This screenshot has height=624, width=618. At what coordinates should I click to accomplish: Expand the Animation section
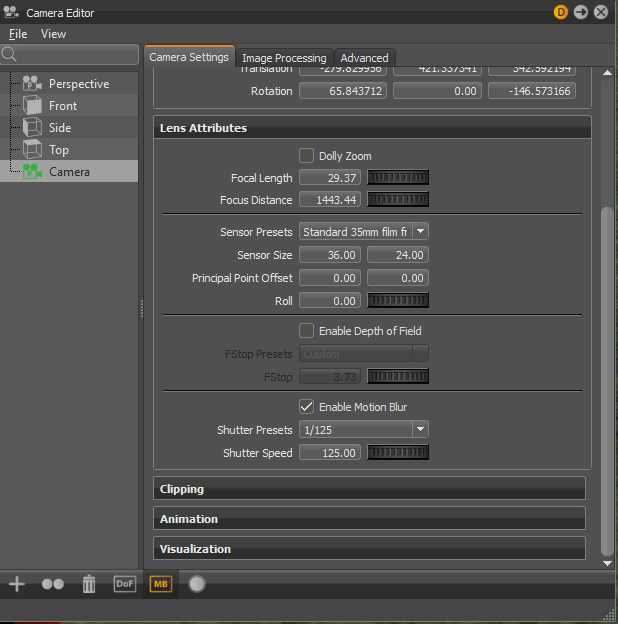(369, 519)
